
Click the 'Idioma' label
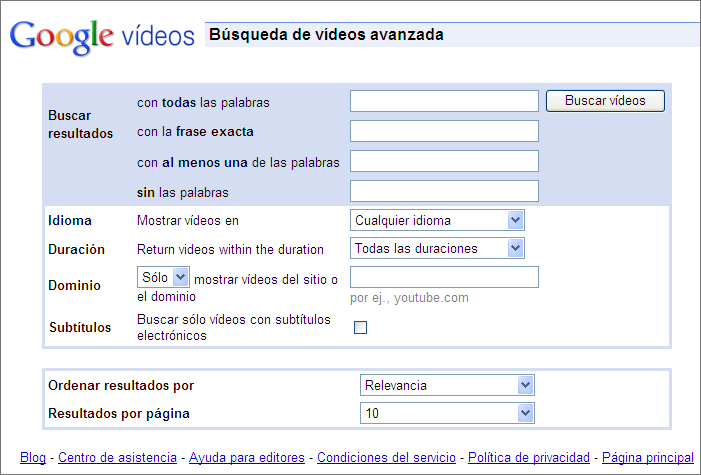click(70, 221)
